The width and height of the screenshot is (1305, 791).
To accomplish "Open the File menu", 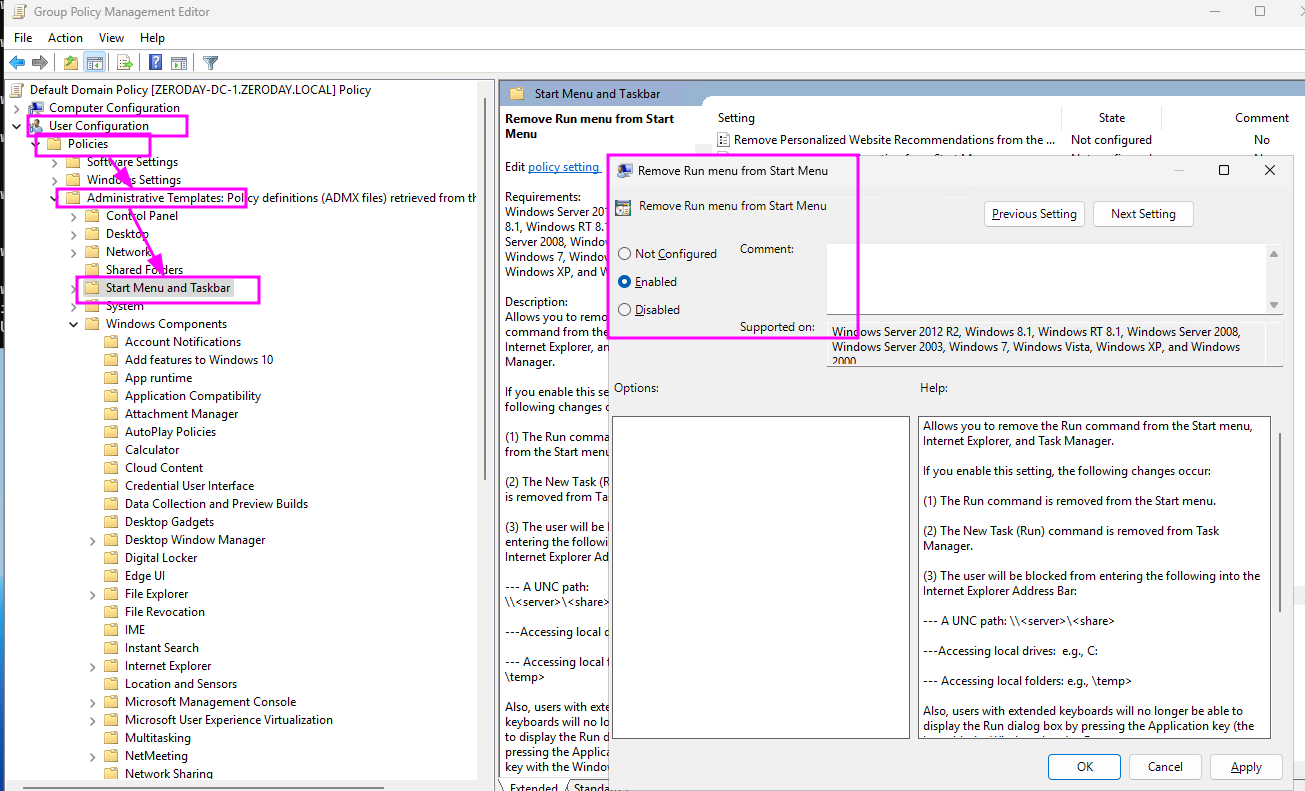I will (x=23, y=38).
